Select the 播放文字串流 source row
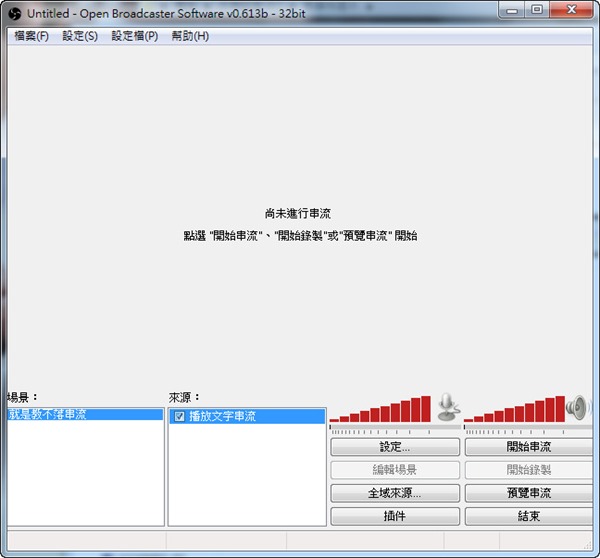Image resolution: width=600 pixels, height=558 pixels. tap(247, 416)
